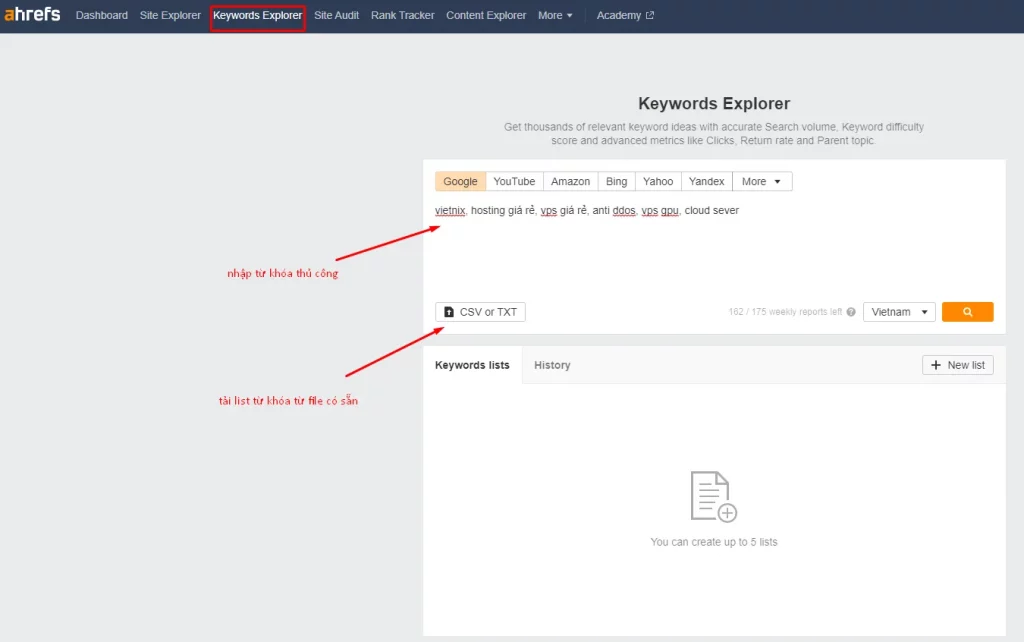Click 'You can create up to 5 lists' text
Image resolution: width=1024 pixels, height=642 pixels.
coord(714,542)
